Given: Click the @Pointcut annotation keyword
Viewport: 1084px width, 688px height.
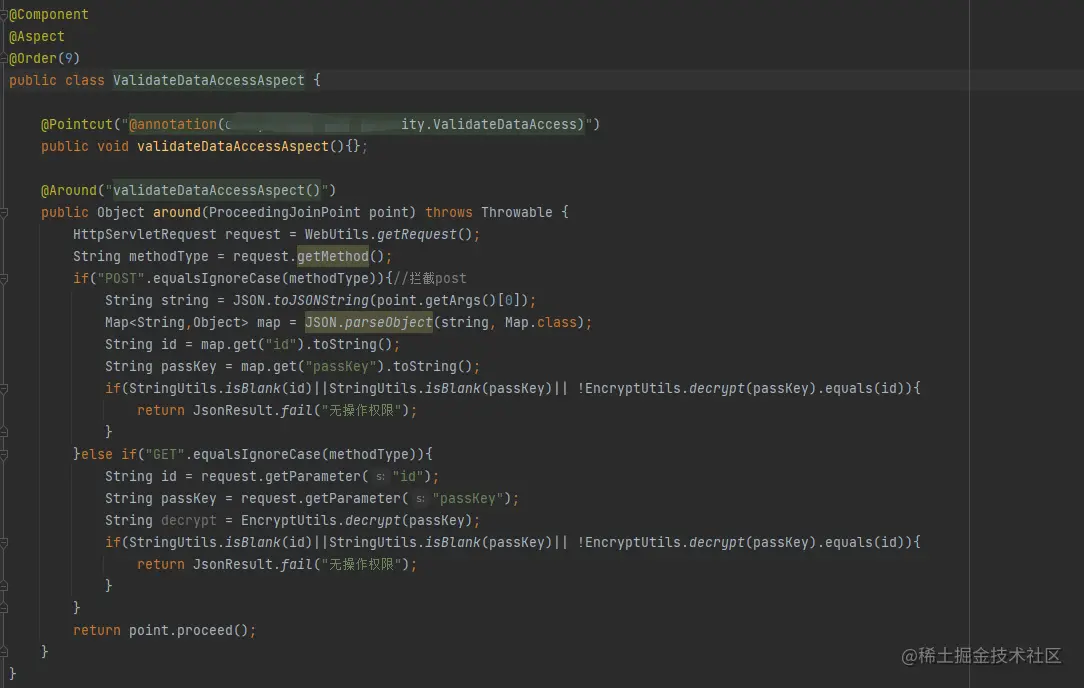Looking at the screenshot, I should coord(77,124).
